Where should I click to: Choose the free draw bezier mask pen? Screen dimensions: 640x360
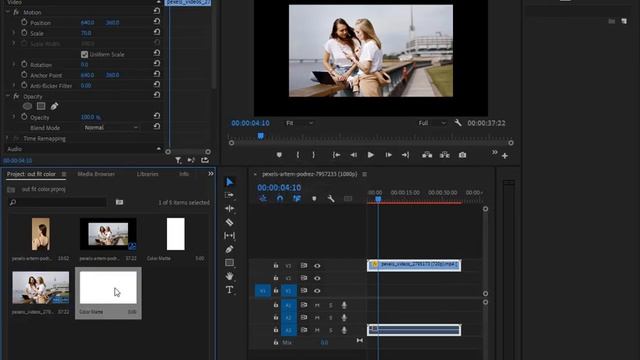coord(54,106)
